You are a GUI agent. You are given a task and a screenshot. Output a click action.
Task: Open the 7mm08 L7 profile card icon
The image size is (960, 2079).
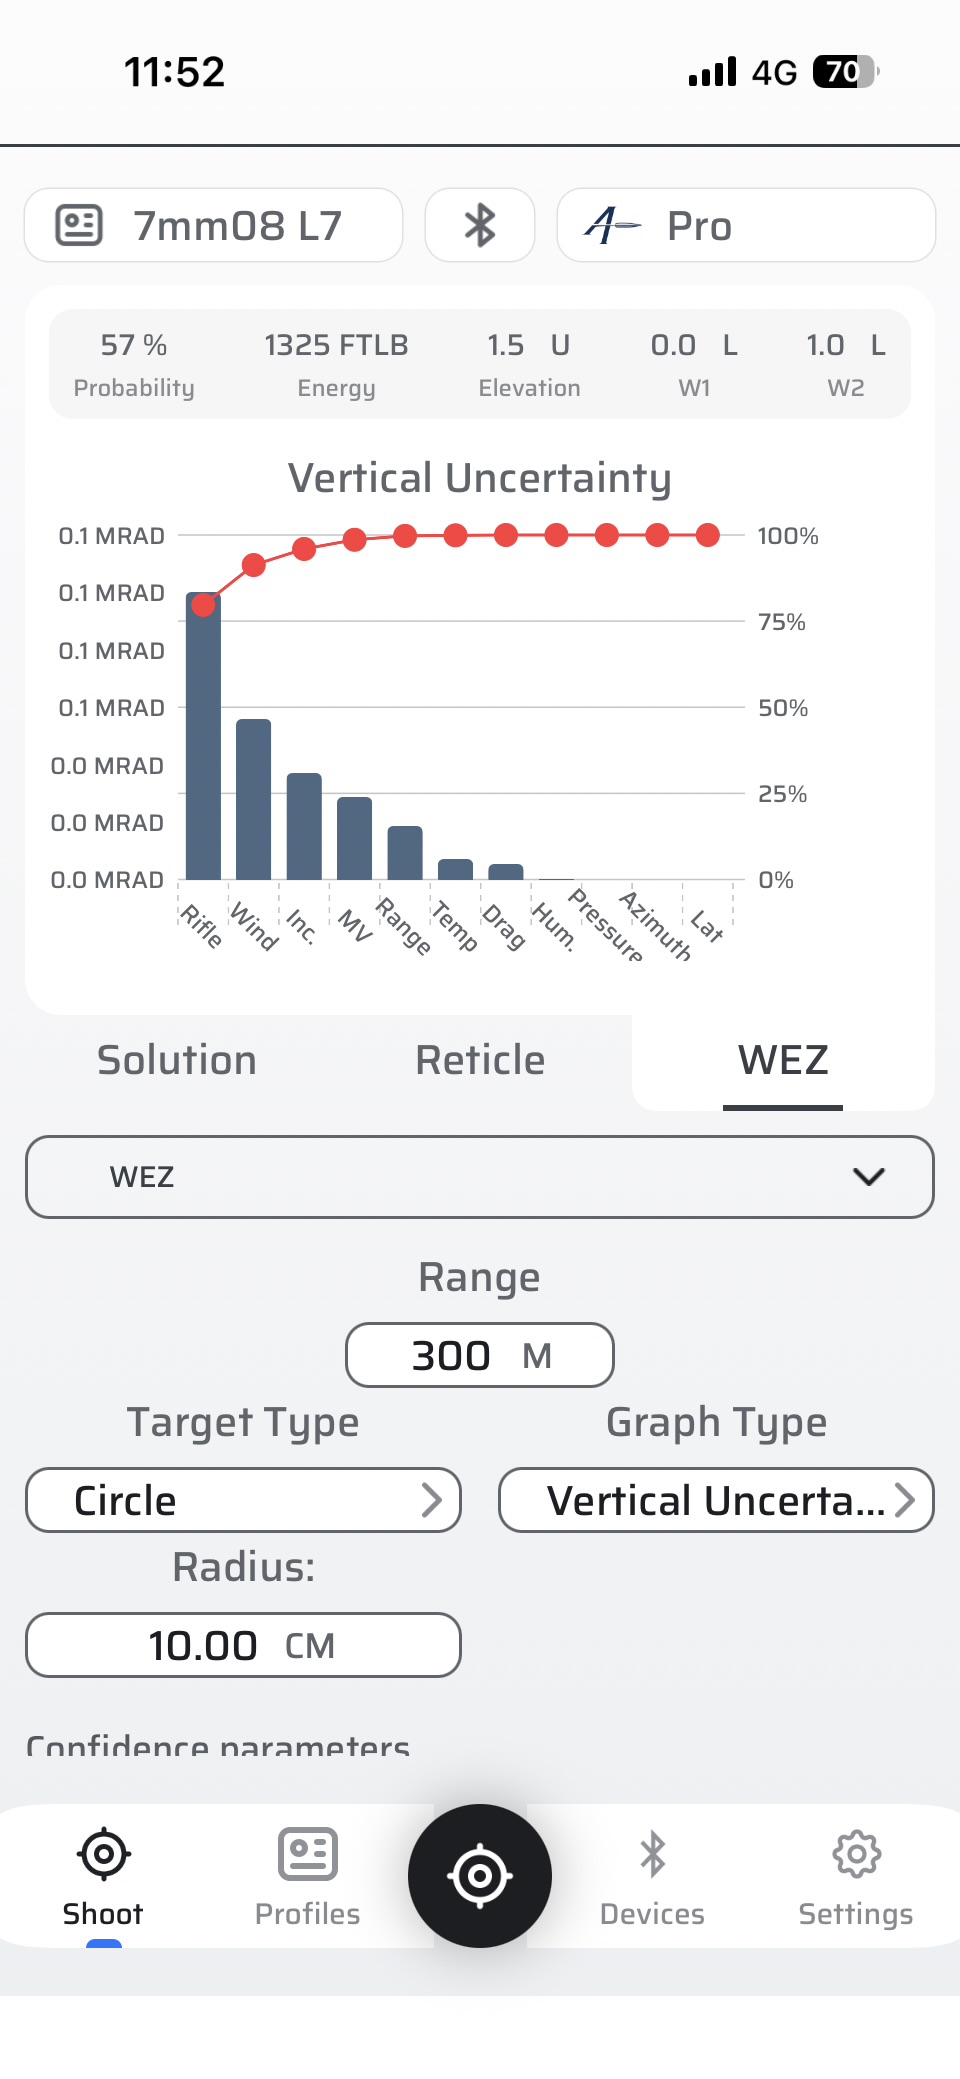(x=79, y=225)
